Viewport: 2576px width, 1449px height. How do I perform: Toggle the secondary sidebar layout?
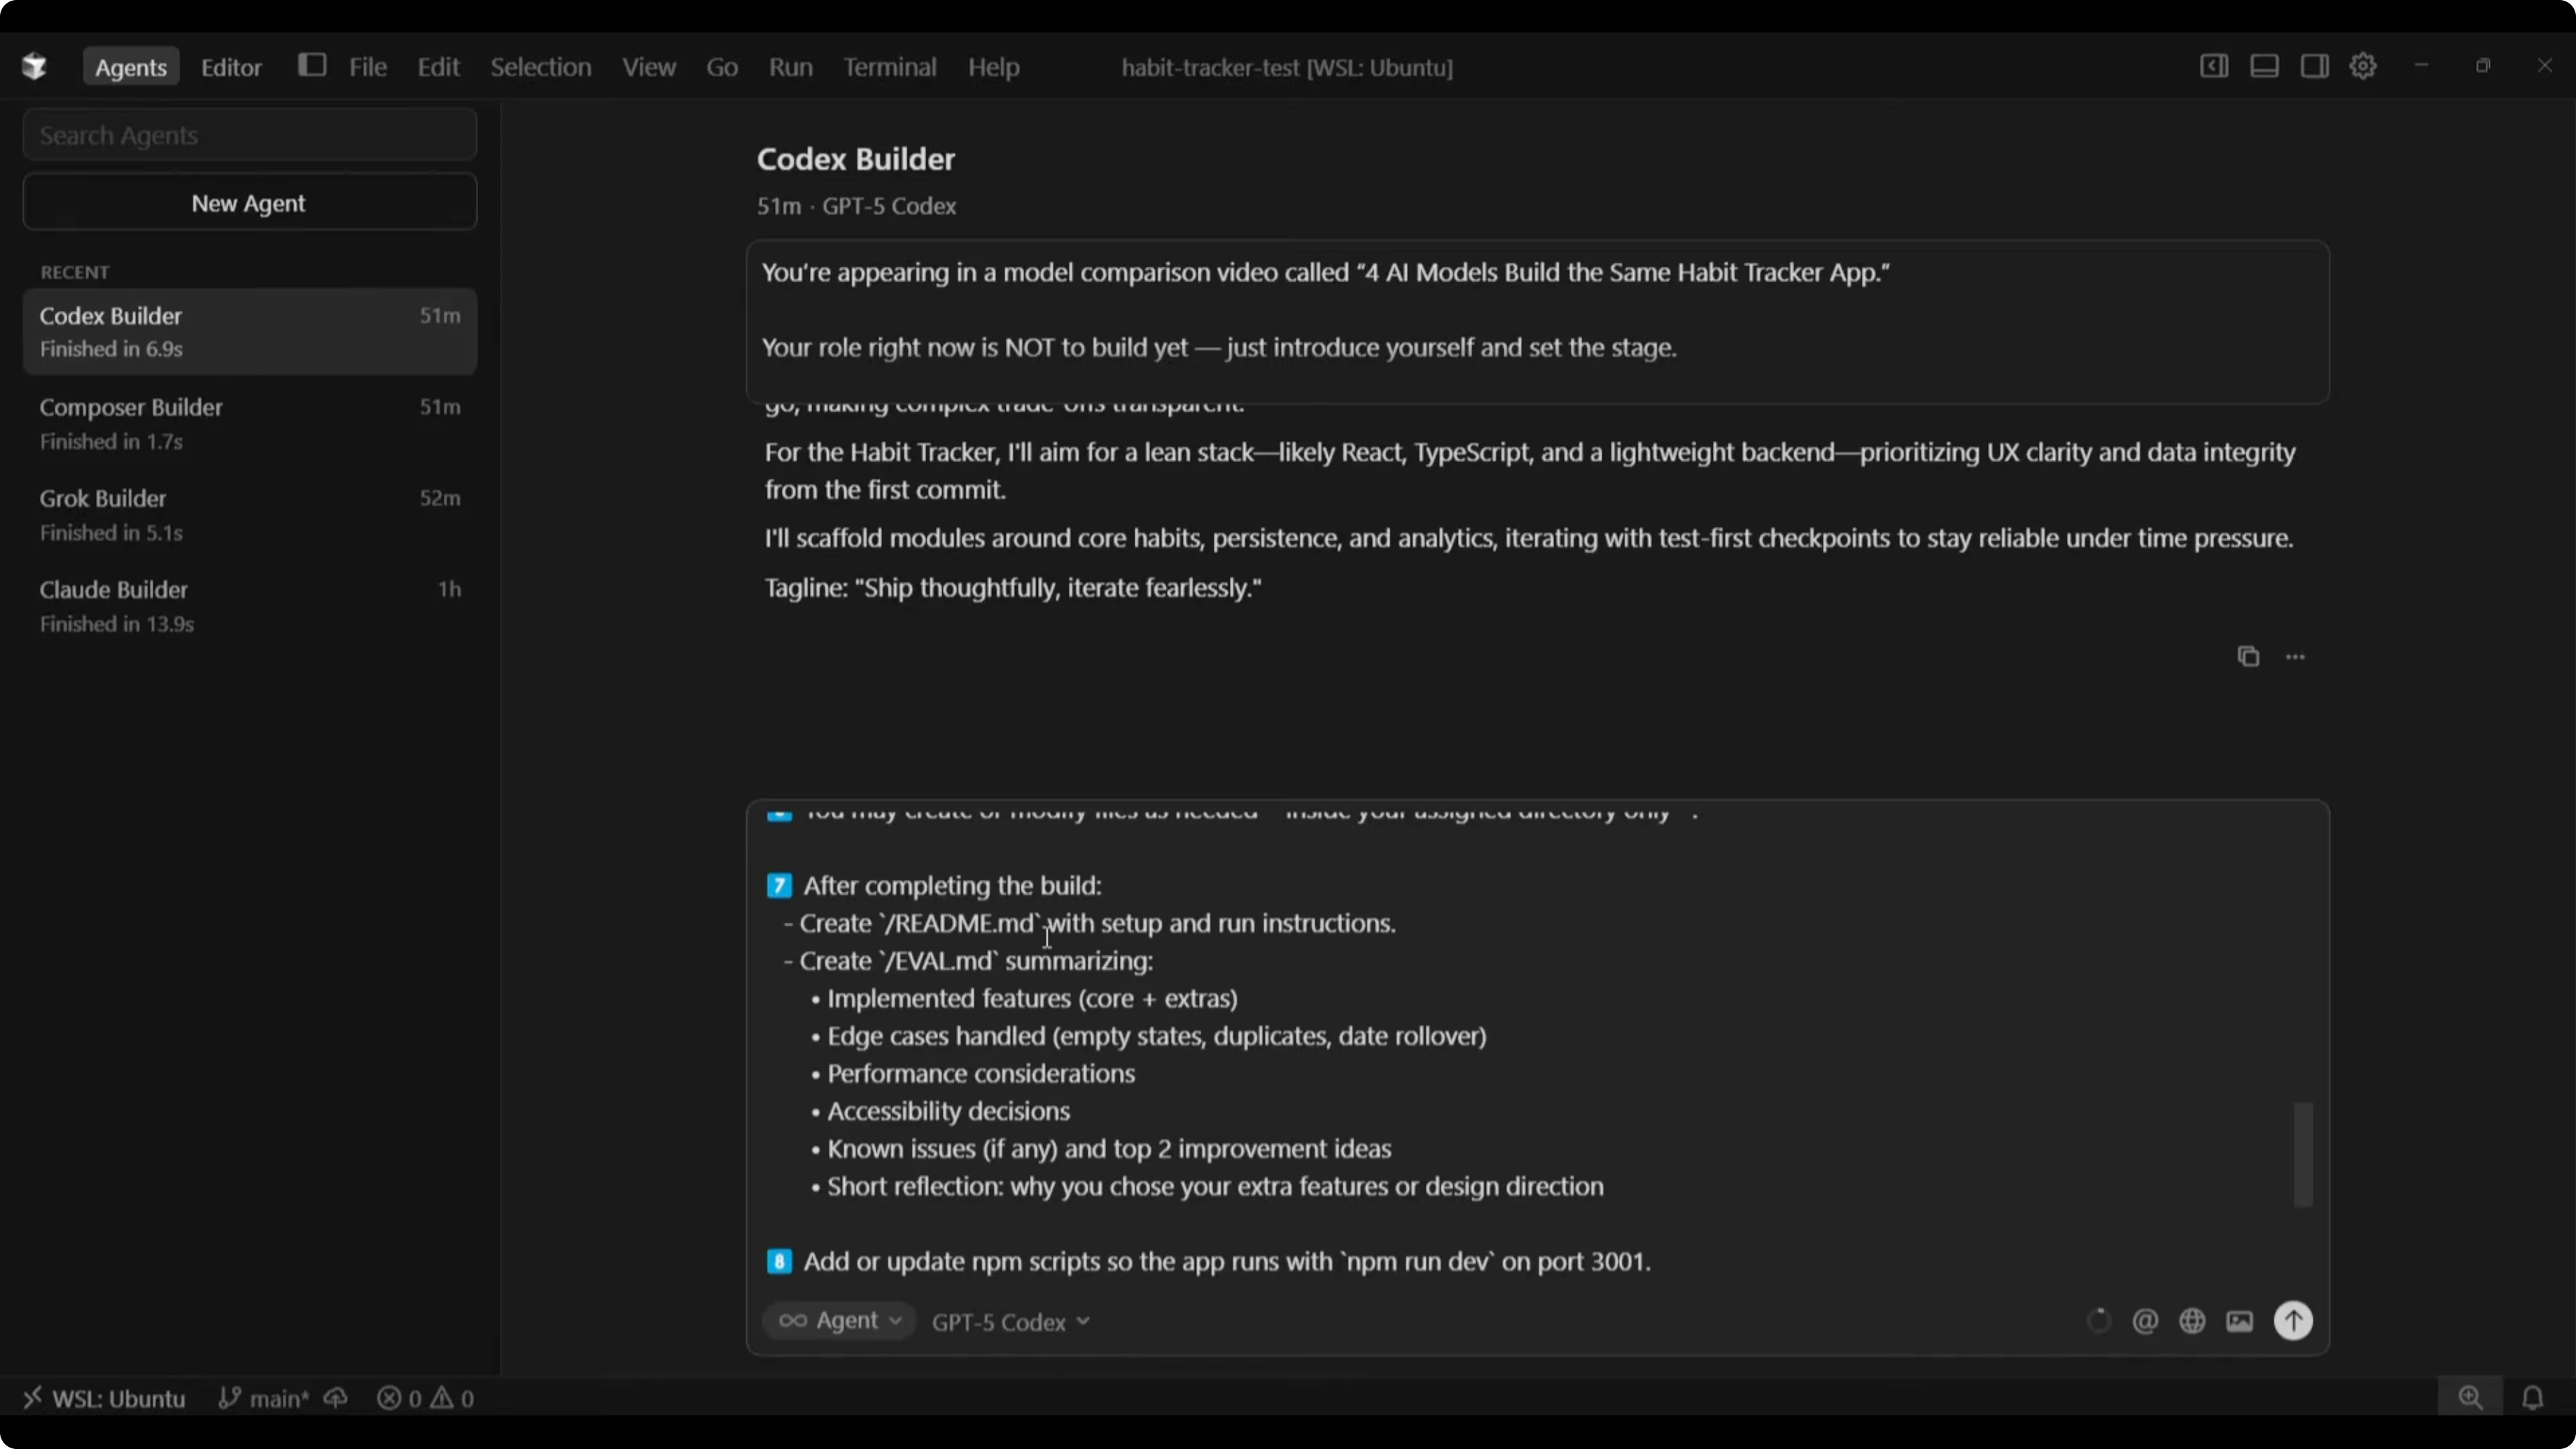pyautogui.click(x=2314, y=66)
